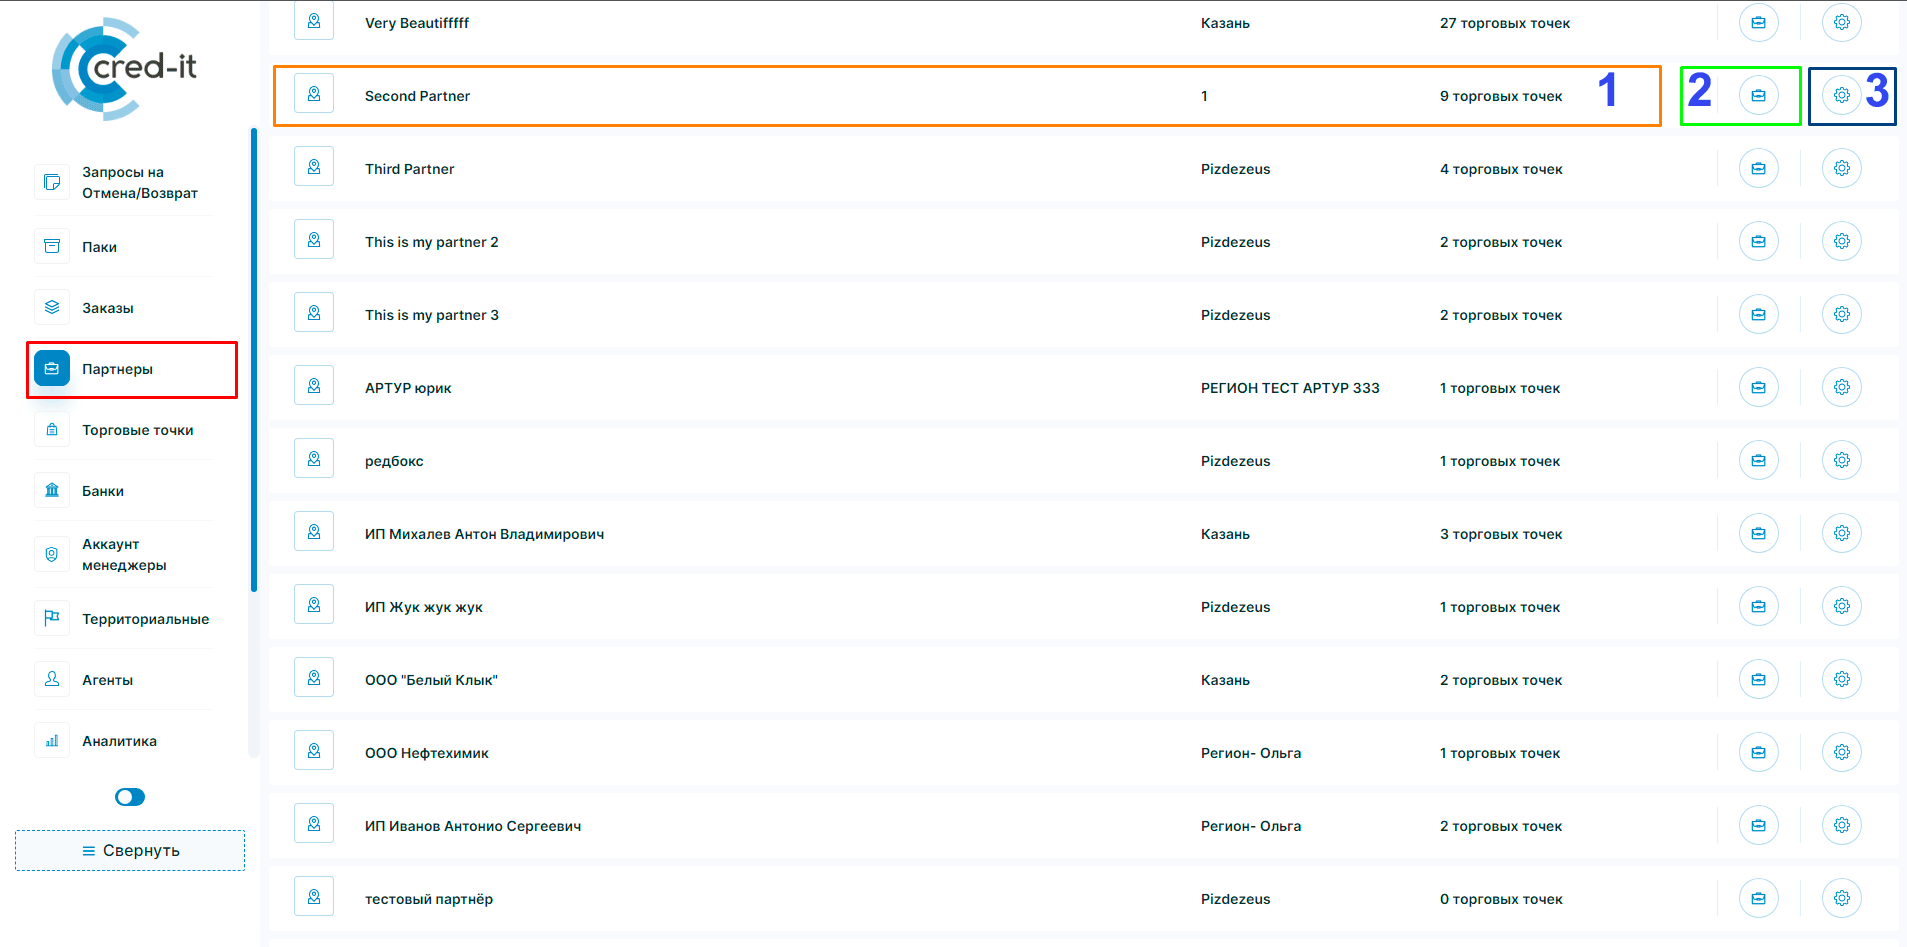
Task: Select Аккаунт менеджеры in the sidebar
Action: tap(124, 554)
